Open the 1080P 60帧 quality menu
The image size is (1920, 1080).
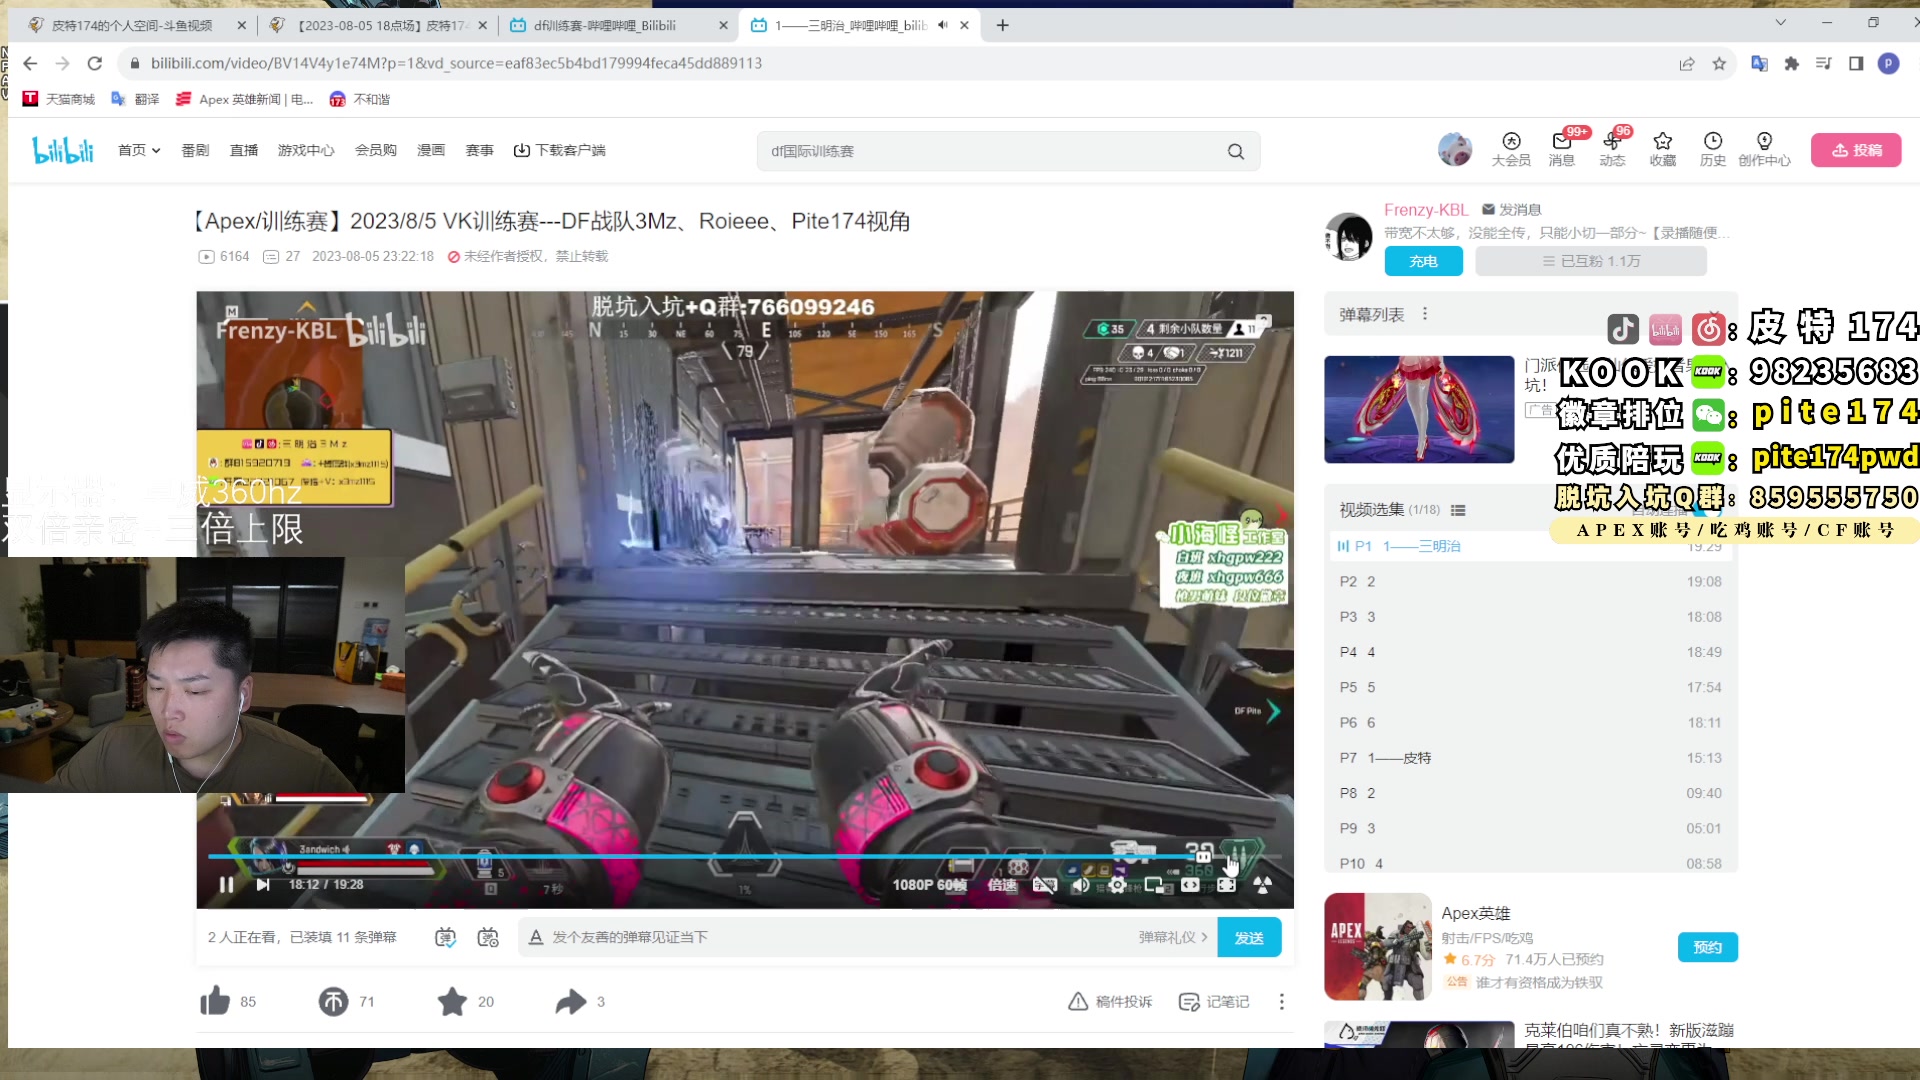coord(929,885)
